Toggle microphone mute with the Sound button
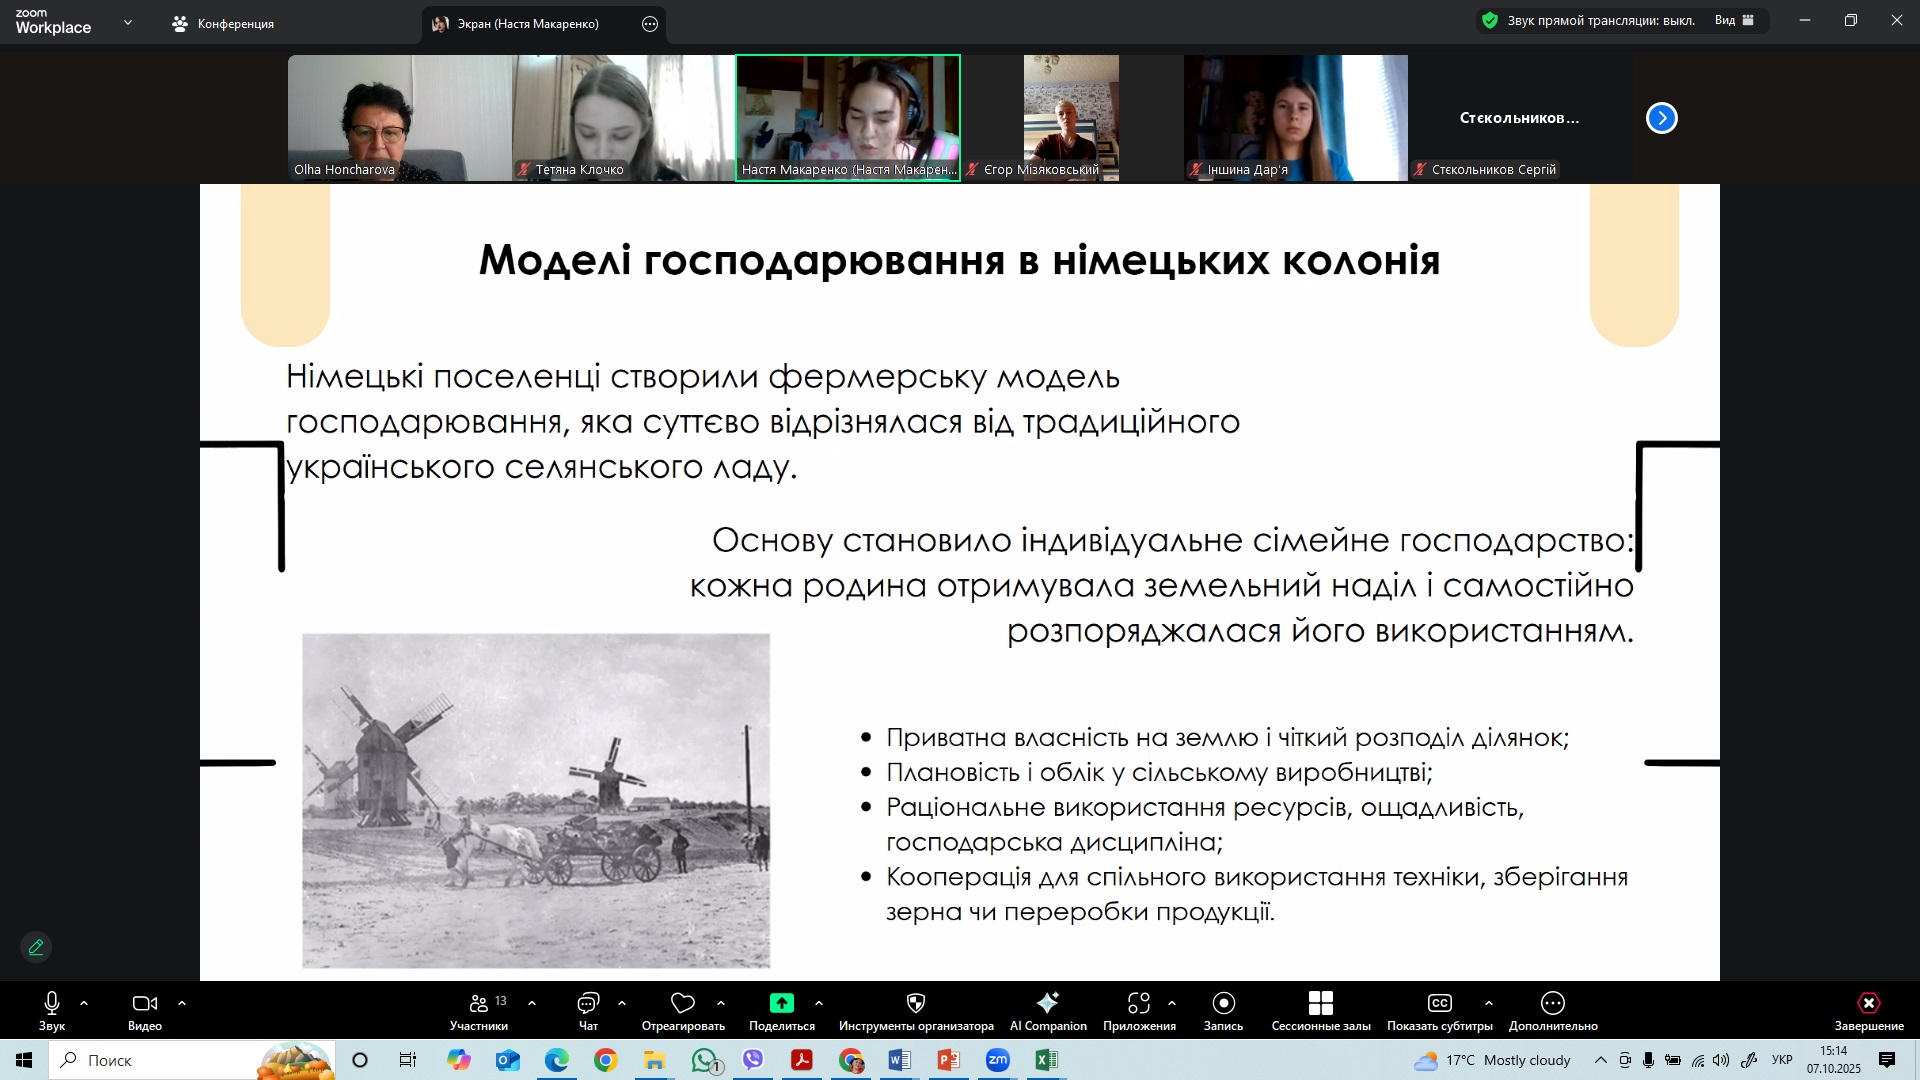Screen dimensions: 1920x1080 tap(52, 1004)
